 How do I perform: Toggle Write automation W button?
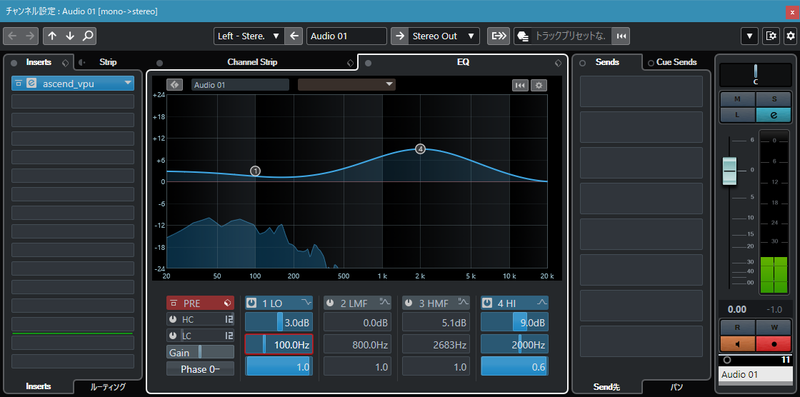coord(773,328)
